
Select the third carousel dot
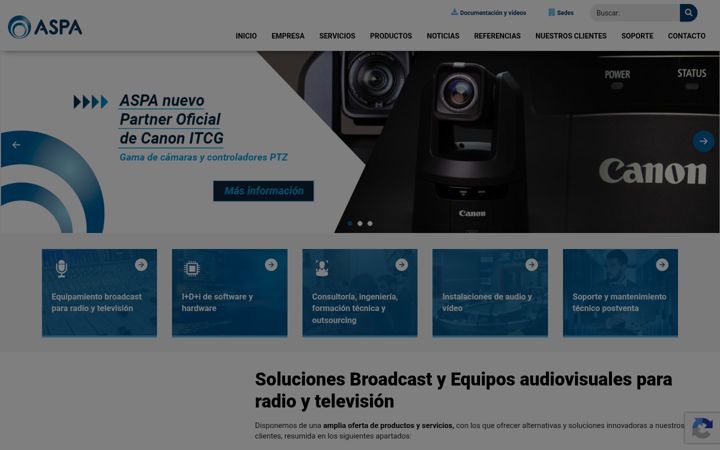point(370,223)
